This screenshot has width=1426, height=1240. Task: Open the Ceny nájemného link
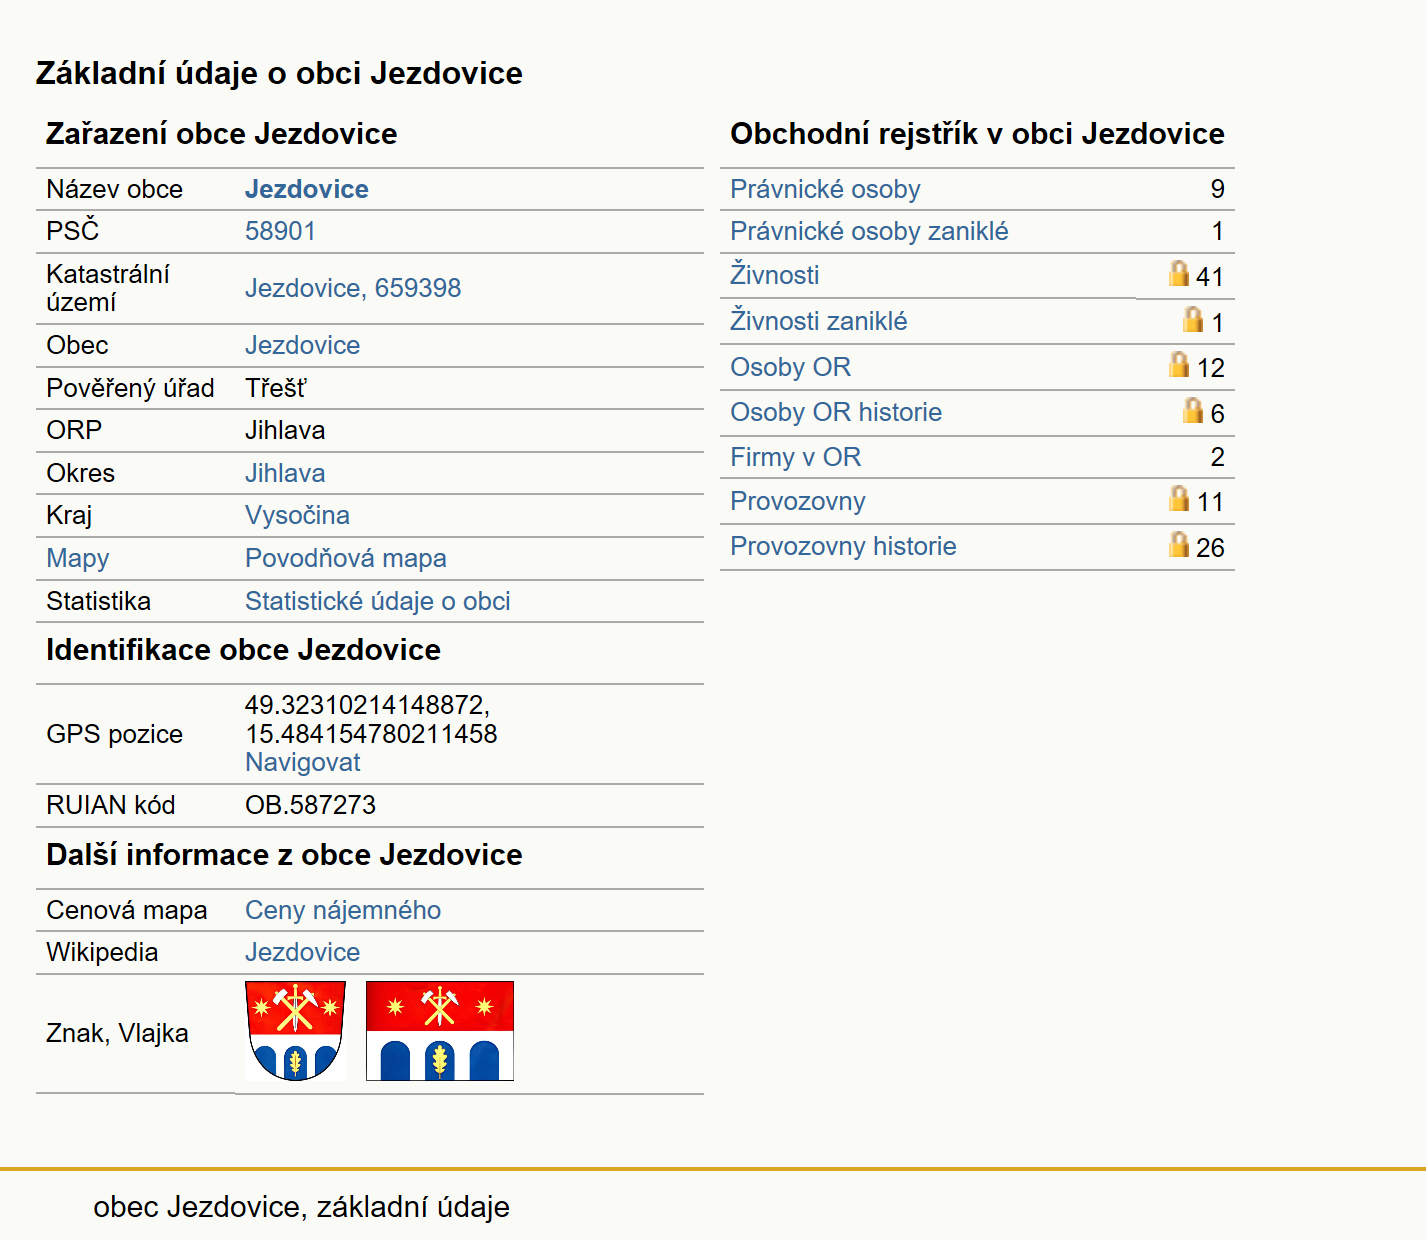343,910
